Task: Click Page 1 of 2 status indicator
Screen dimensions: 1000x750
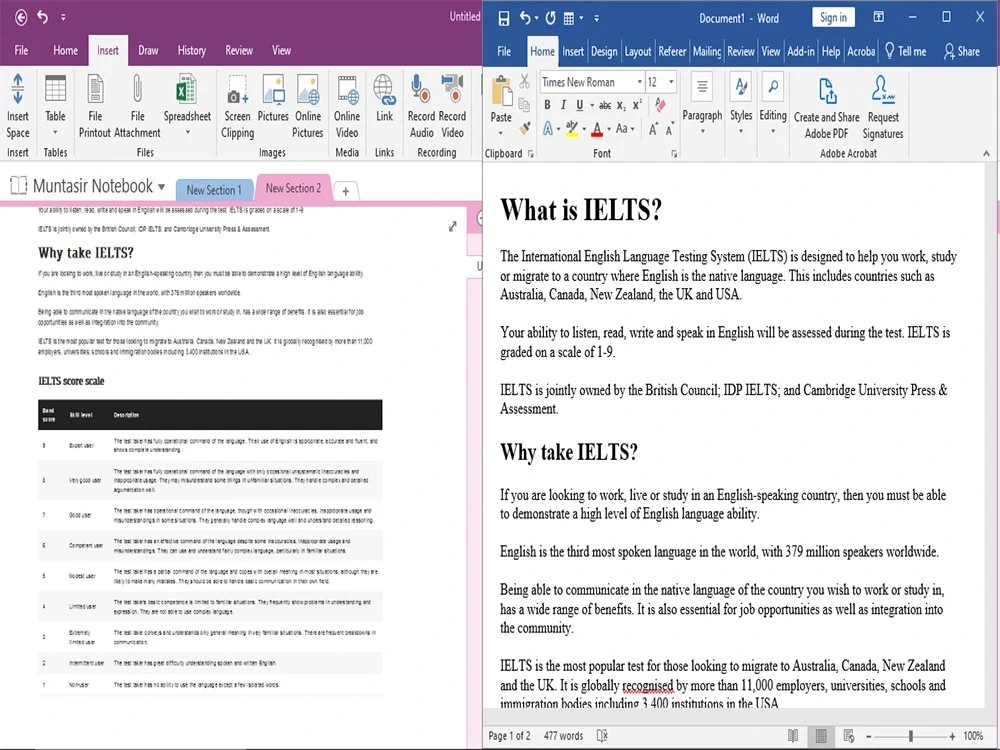Action: 509,735
